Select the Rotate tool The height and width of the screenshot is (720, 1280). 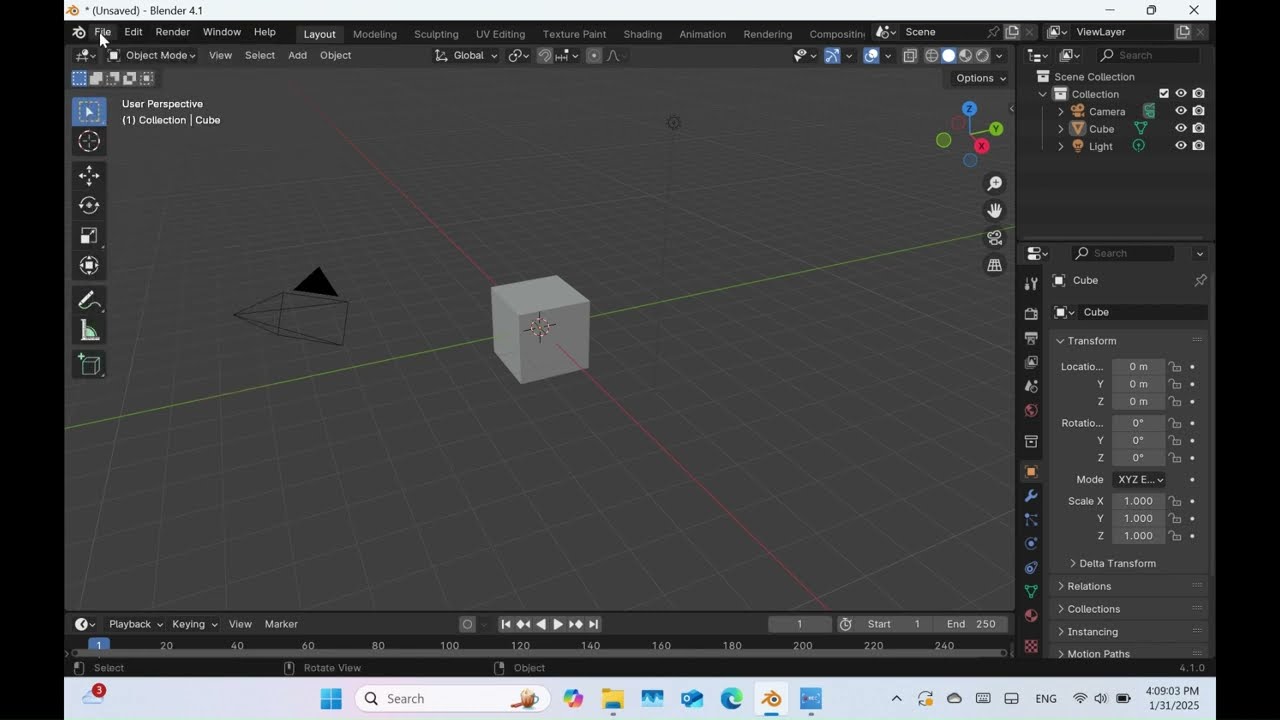[x=89, y=206]
